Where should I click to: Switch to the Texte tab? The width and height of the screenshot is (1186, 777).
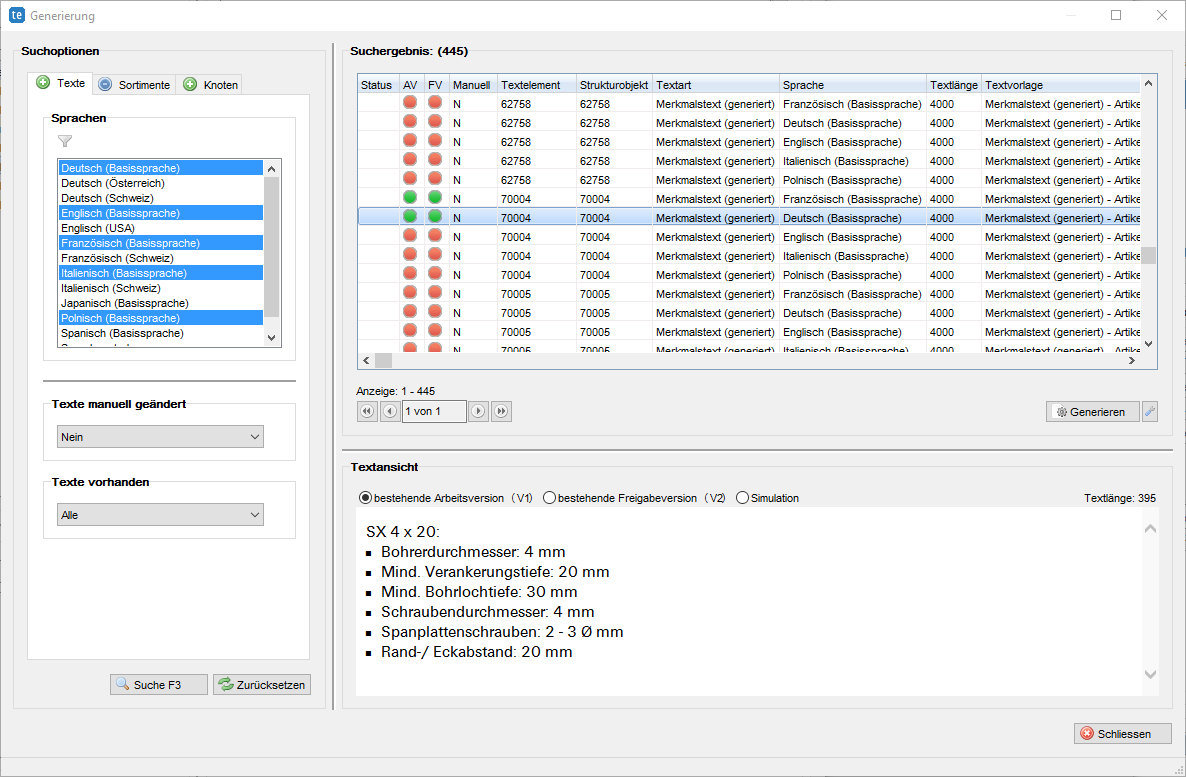pyautogui.click(x=61, y=83)
